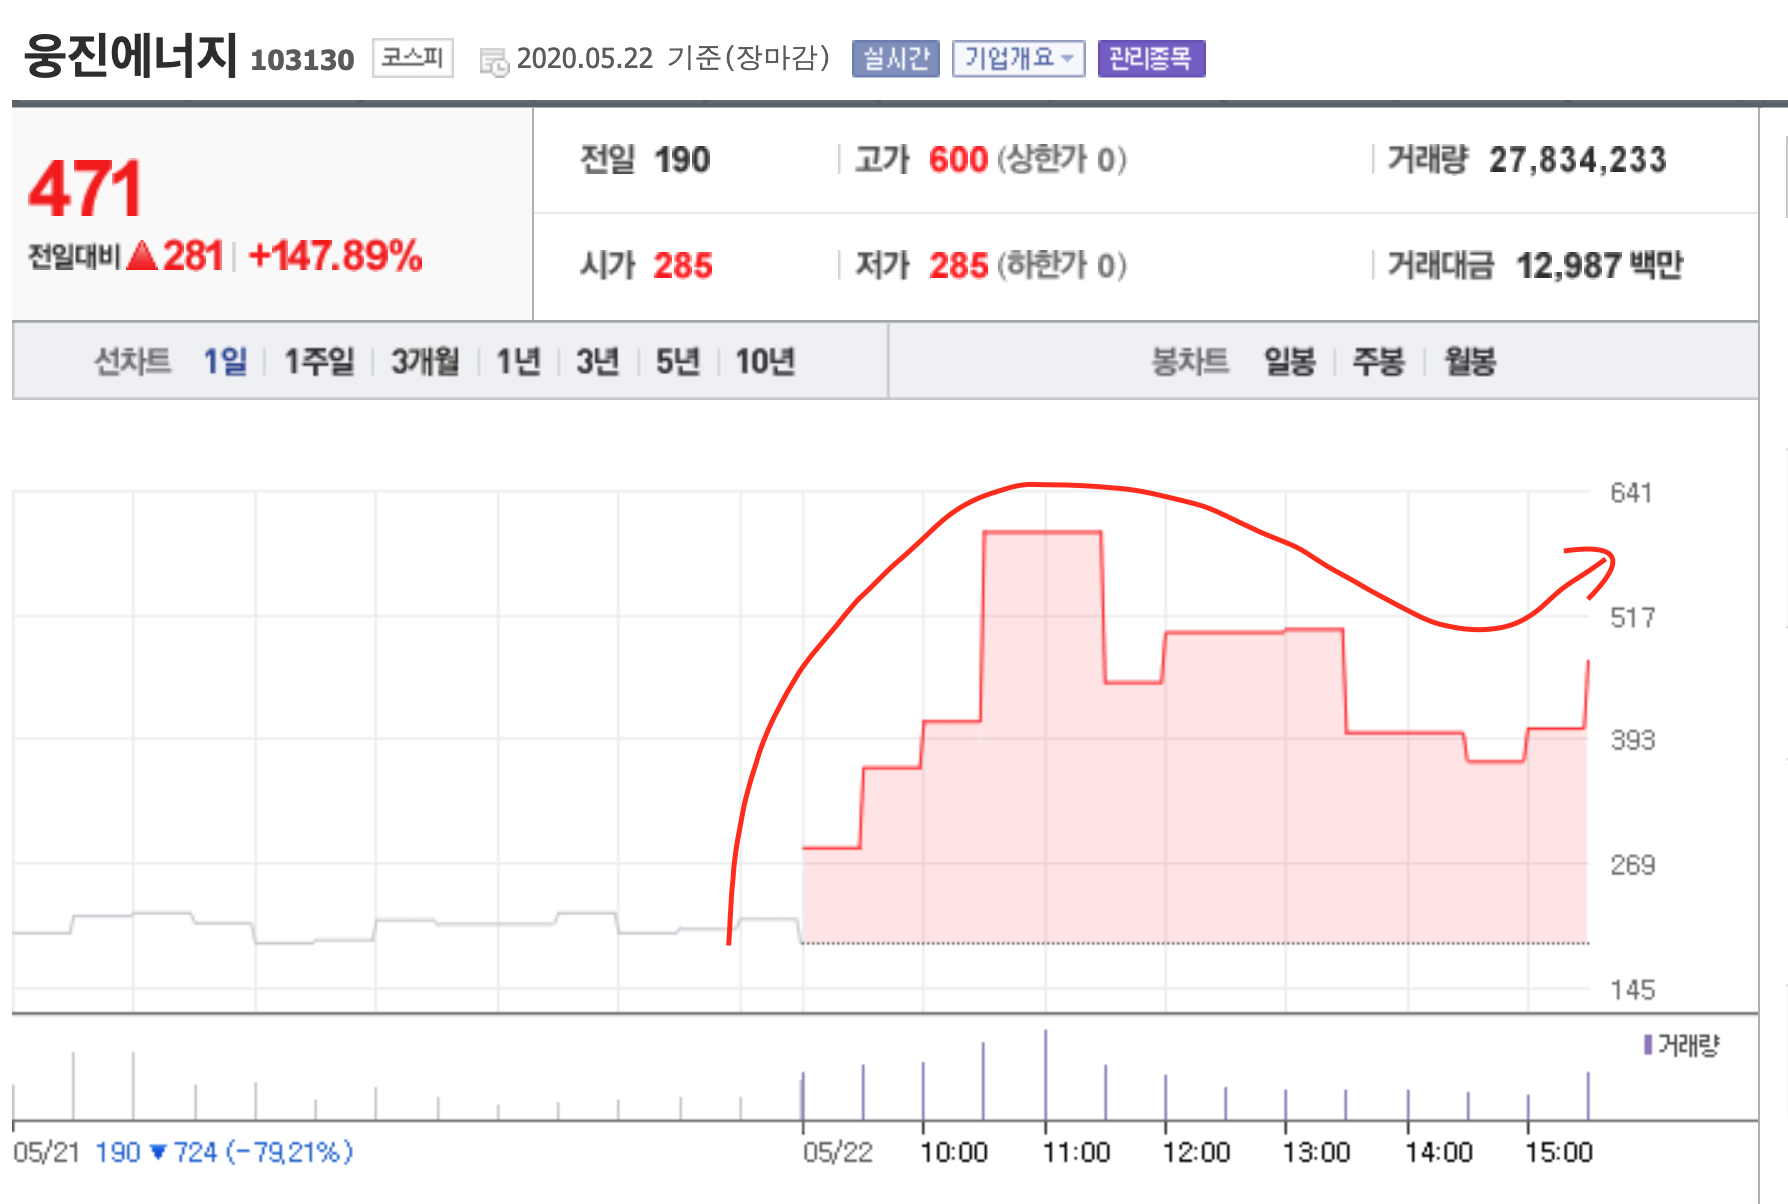Screen dimensions: 1788x1204
Task: Click the 관리종목 badge
Action: pyautogui.click(x=1151, y=58)
